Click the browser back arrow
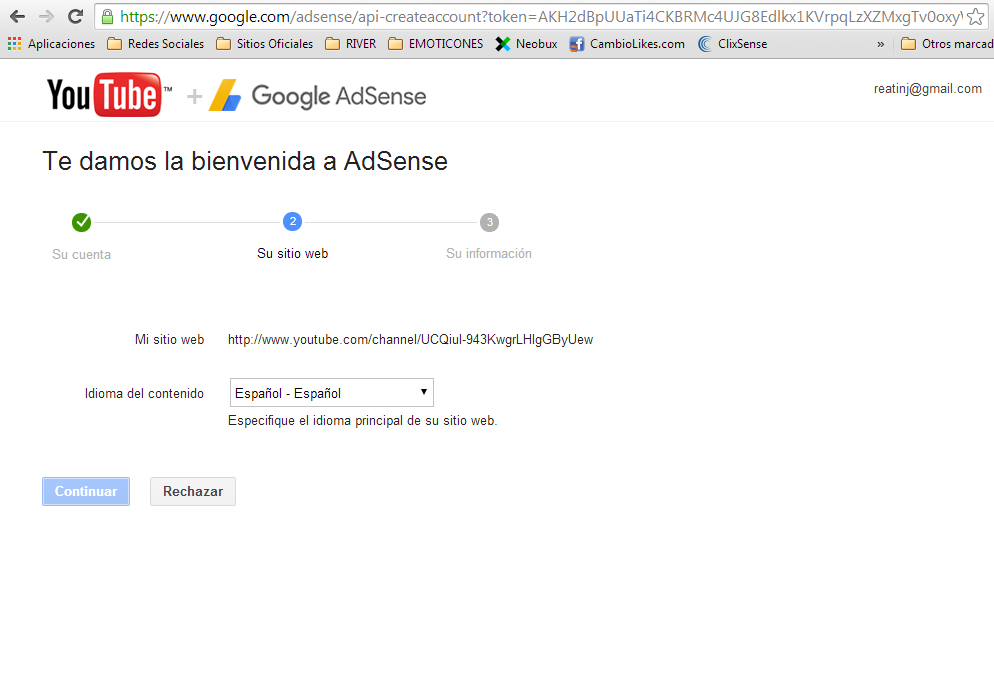994x696 pixels. tap(18, 16)
